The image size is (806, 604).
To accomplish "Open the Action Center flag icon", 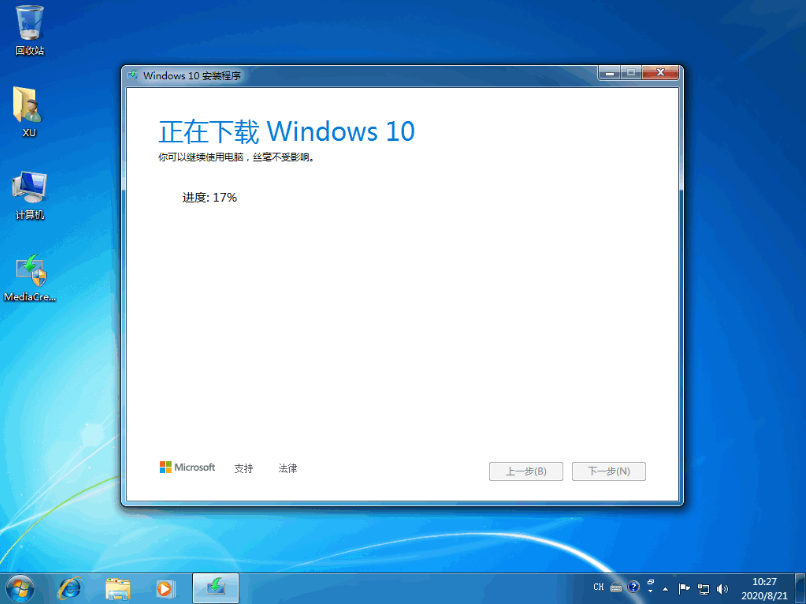I will click(x=684, y=587).
